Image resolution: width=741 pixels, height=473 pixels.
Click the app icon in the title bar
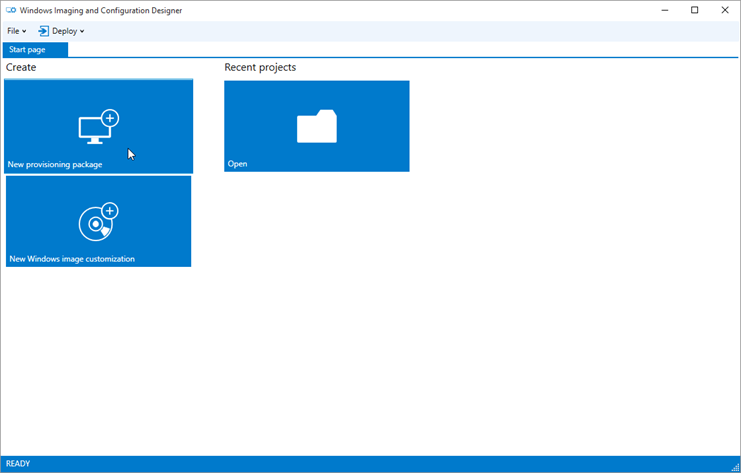pos(11,10)
